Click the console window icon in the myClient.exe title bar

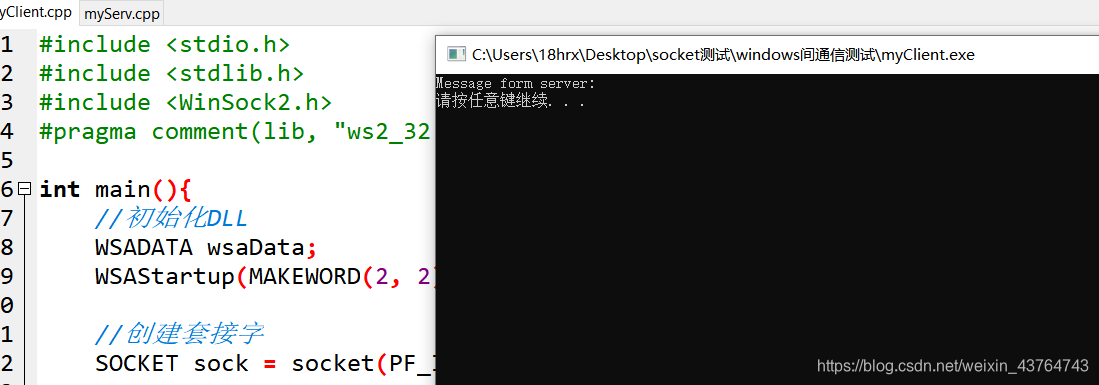[456, 54]
